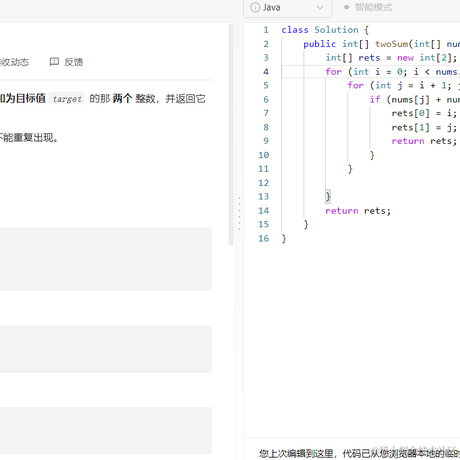Screen dimensions: 460x460
Task: Toggle the 智能模式 smart mode indicator
Action: (368, 7)
